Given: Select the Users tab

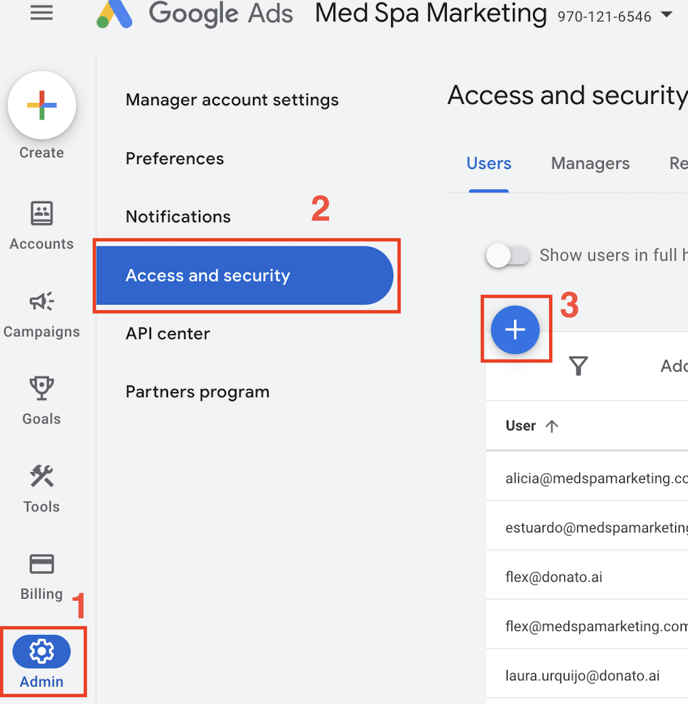Looking at the screenshot, I should [489, 163].
